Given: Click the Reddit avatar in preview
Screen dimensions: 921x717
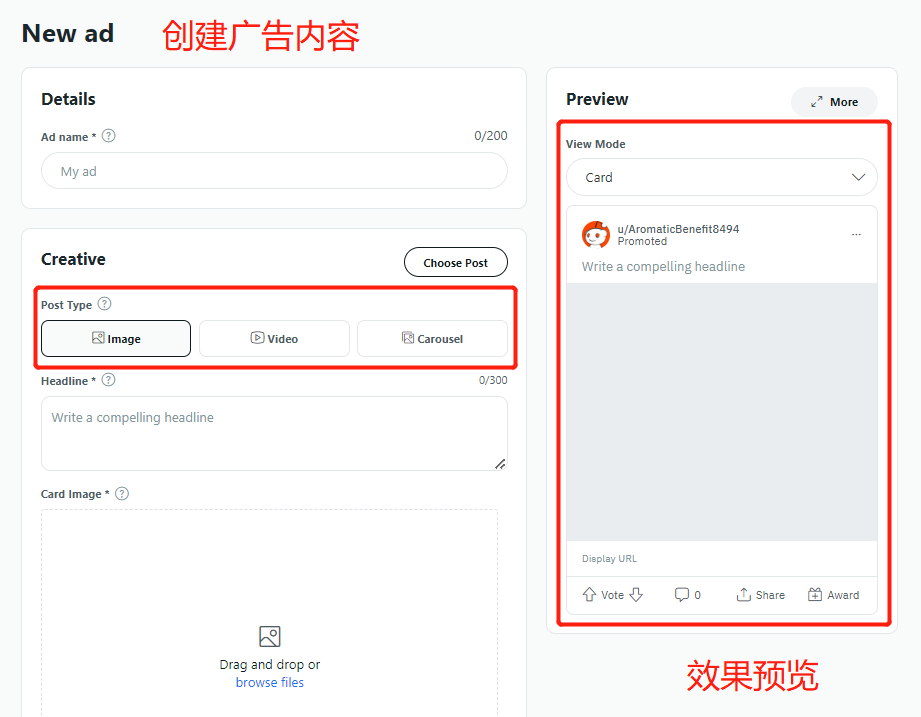Looking at the screenshot, I should click(x=596, y=235).
